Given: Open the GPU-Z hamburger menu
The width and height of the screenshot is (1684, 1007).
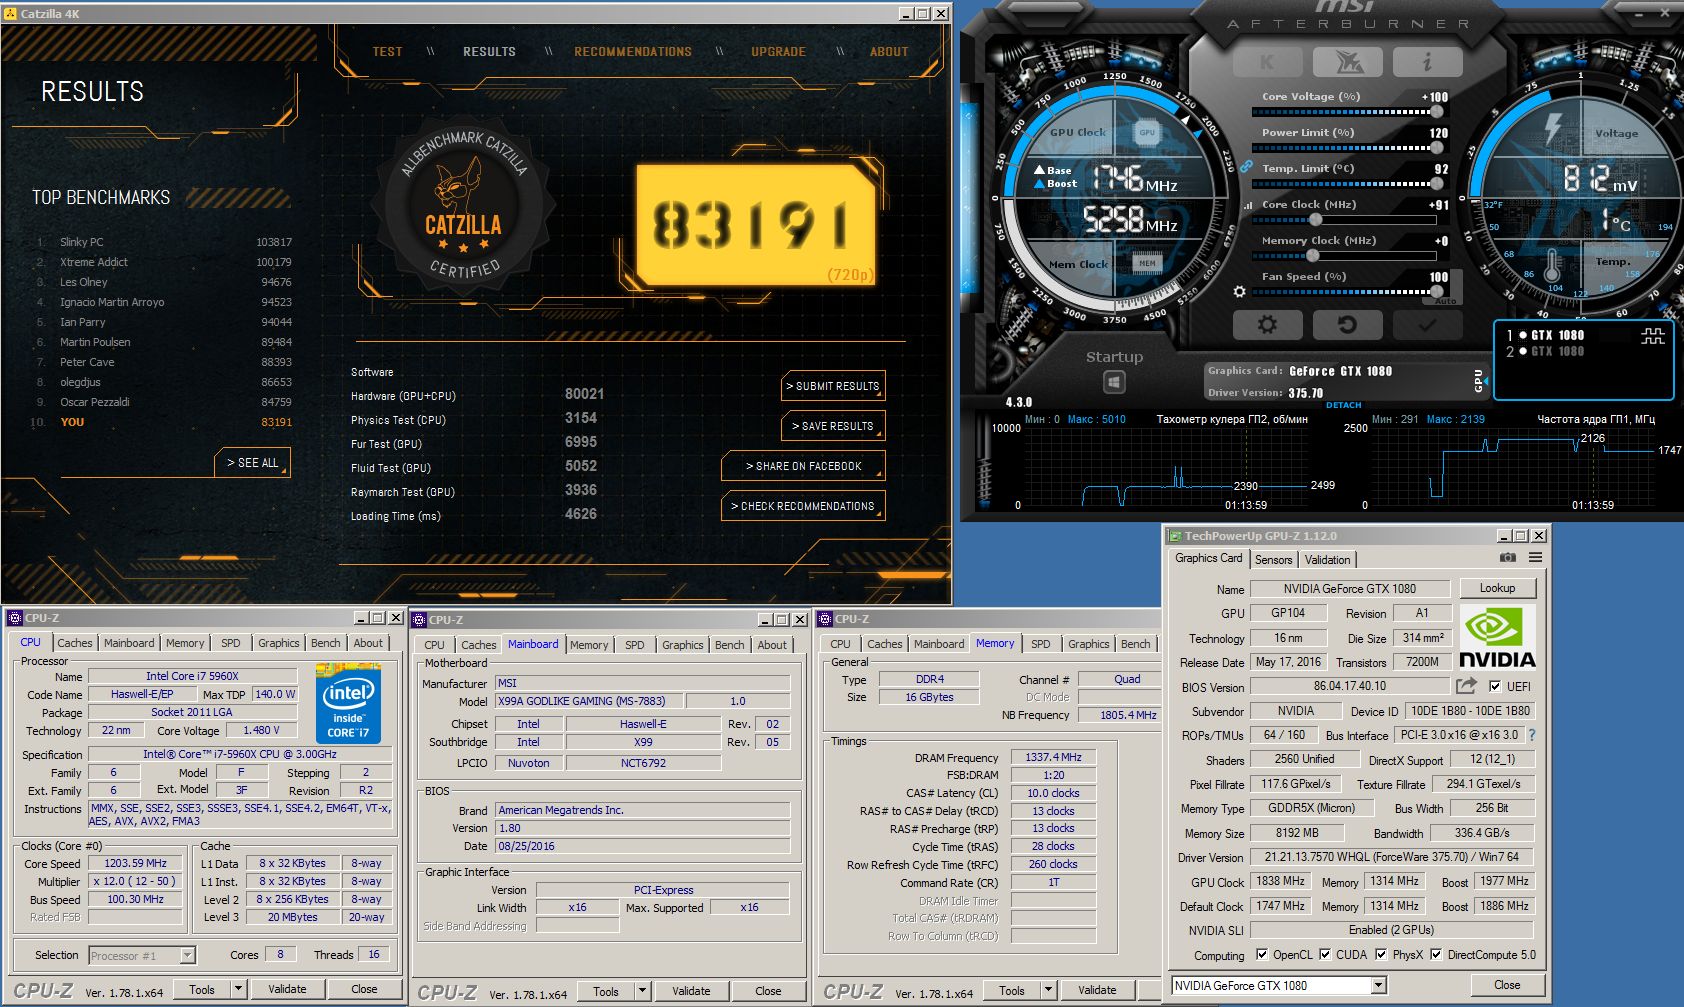Looking at the screenshot, I should (x=1535, y=558).
